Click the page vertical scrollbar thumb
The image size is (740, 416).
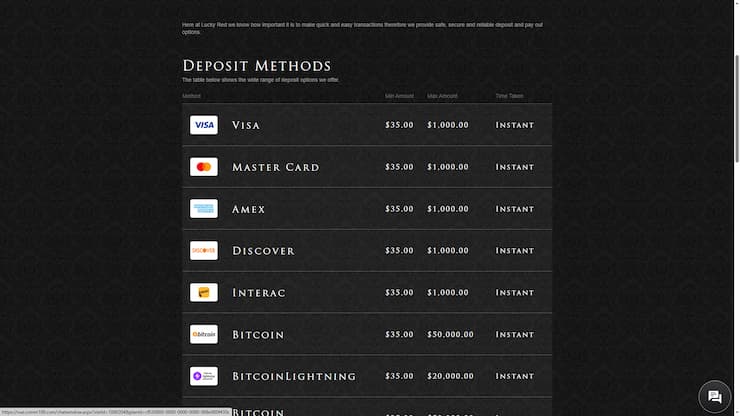(737, 109)
